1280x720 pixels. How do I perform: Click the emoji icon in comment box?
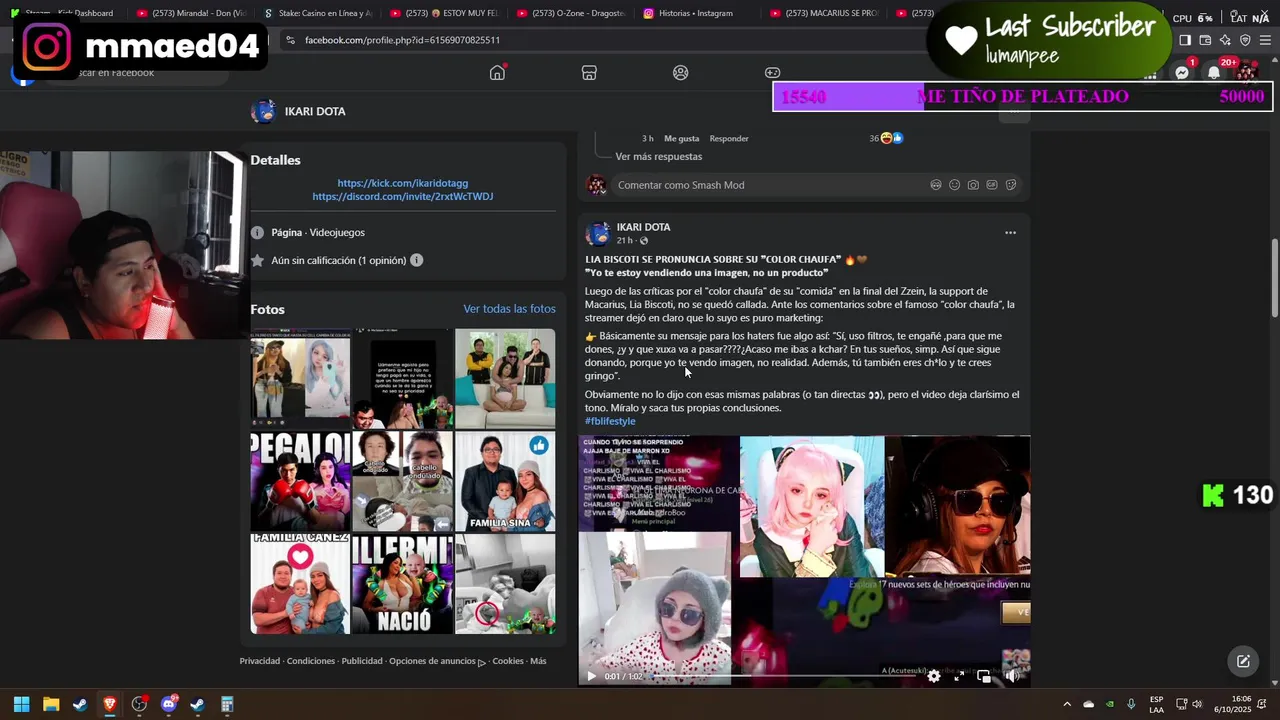[x=954, y=185]
